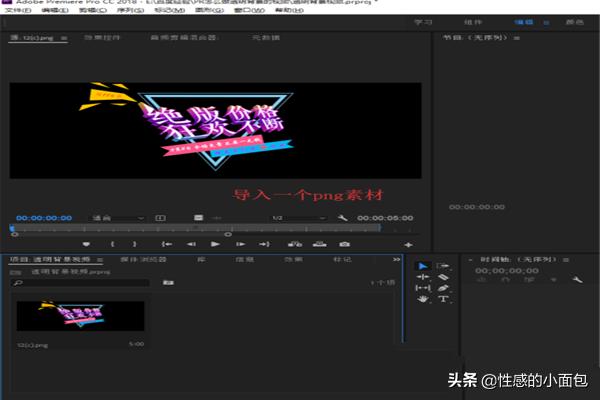Open the File menu
Viewport: 600px width, 400px height.
point(18,10)
